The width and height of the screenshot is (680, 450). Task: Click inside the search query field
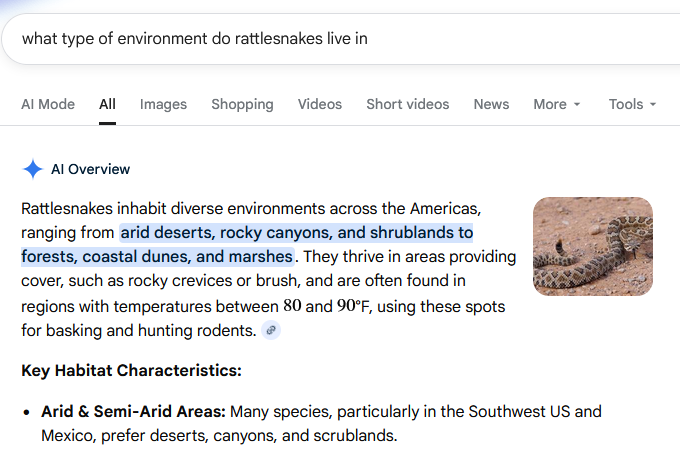300,39
